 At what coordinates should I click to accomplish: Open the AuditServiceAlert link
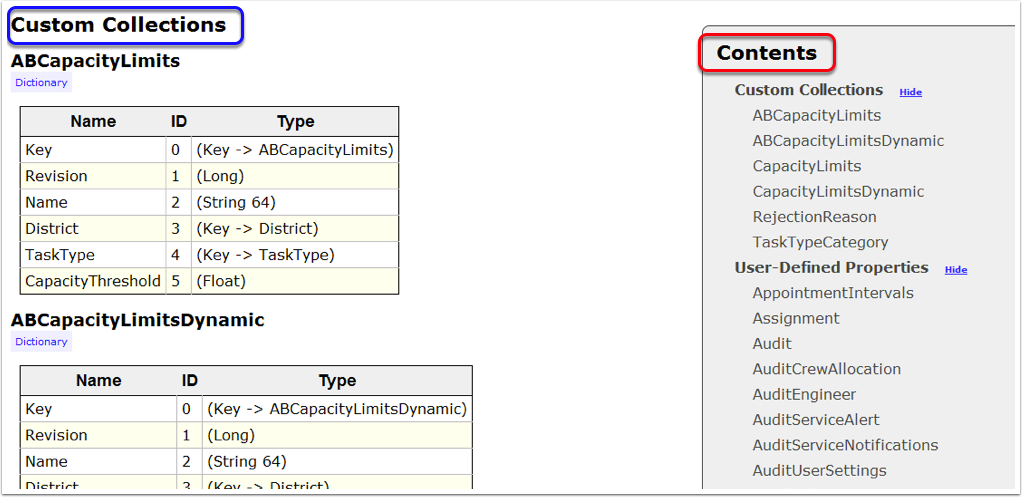[x=816, y=420]
